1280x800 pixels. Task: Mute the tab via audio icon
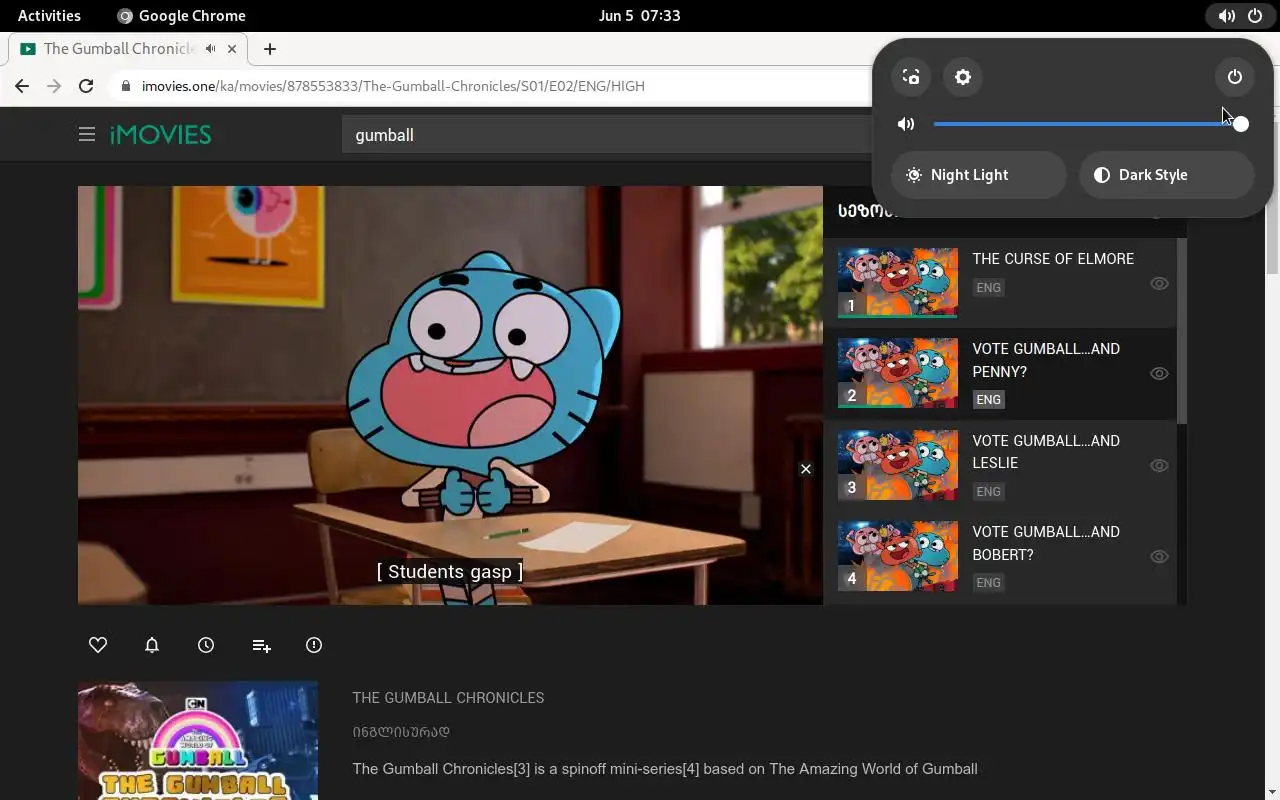[210, 48]
